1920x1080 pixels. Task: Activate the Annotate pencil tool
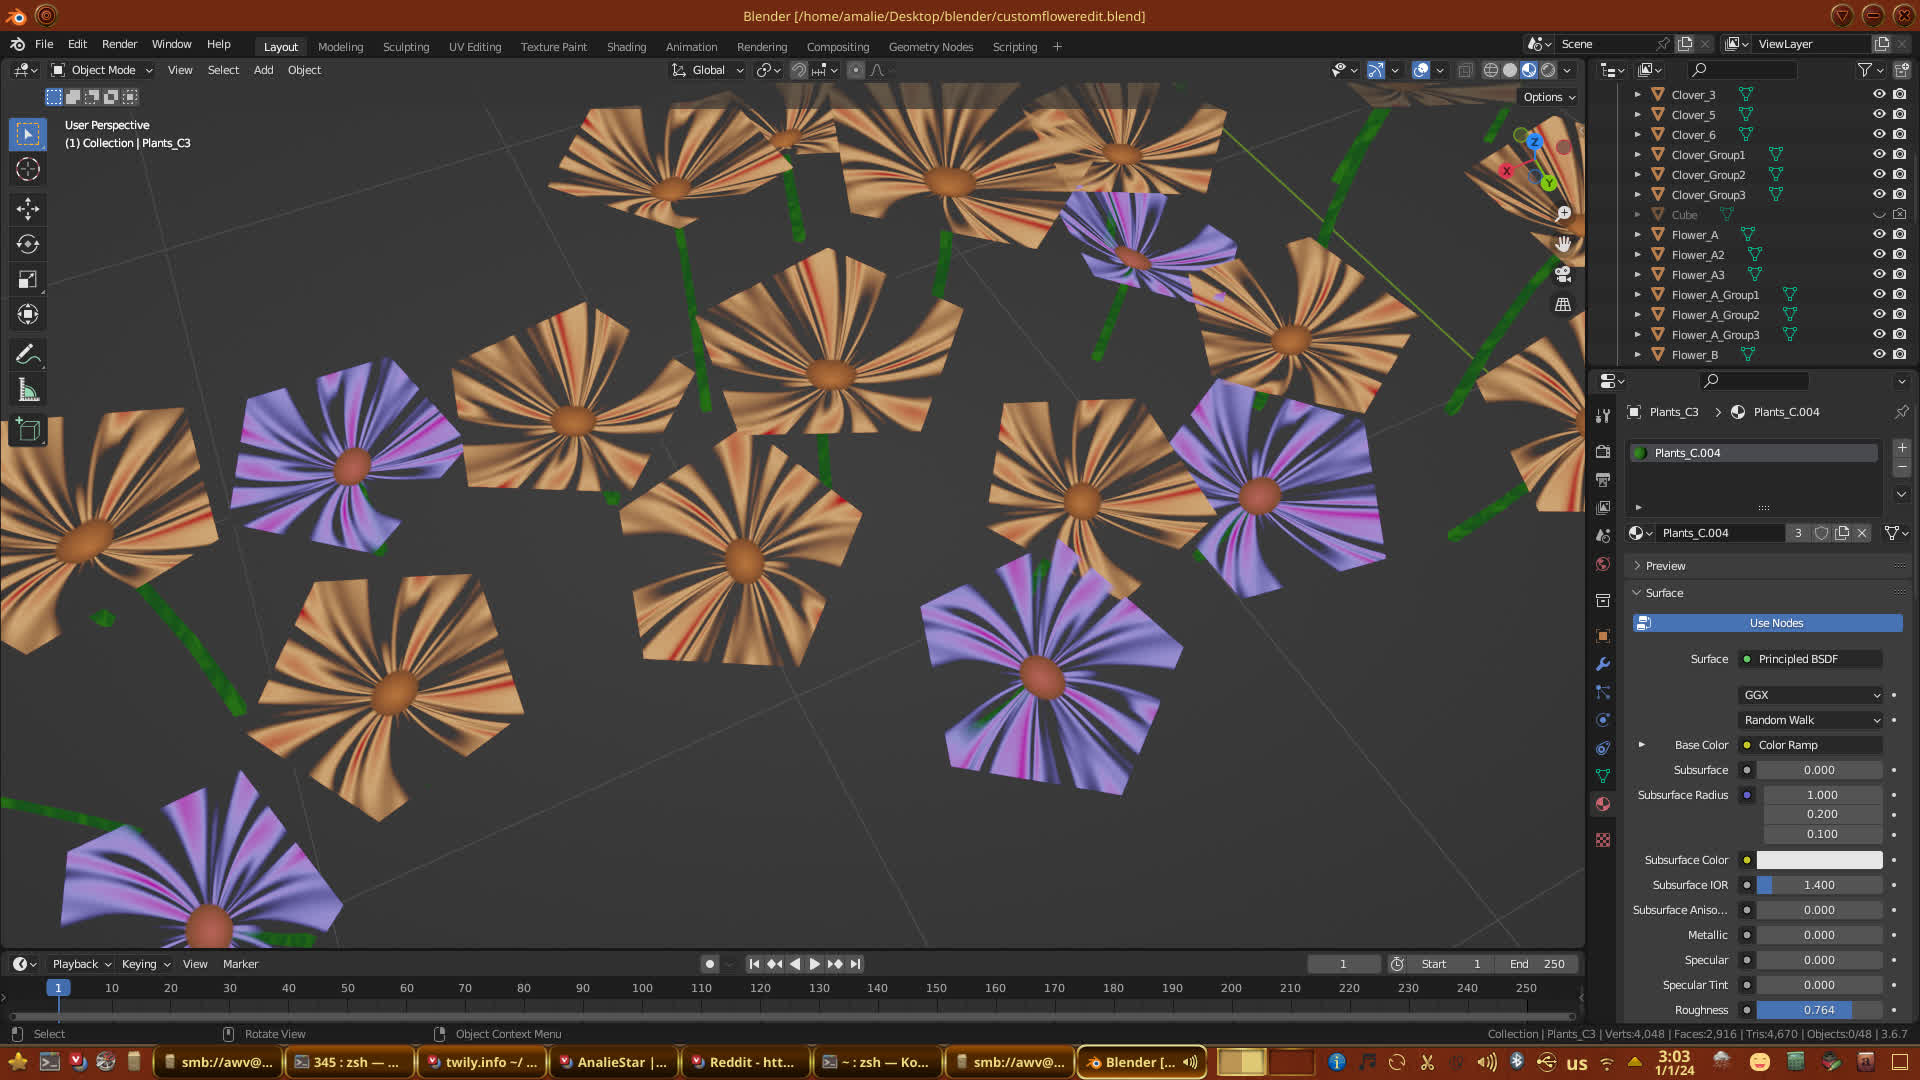(x=28, y=355)
